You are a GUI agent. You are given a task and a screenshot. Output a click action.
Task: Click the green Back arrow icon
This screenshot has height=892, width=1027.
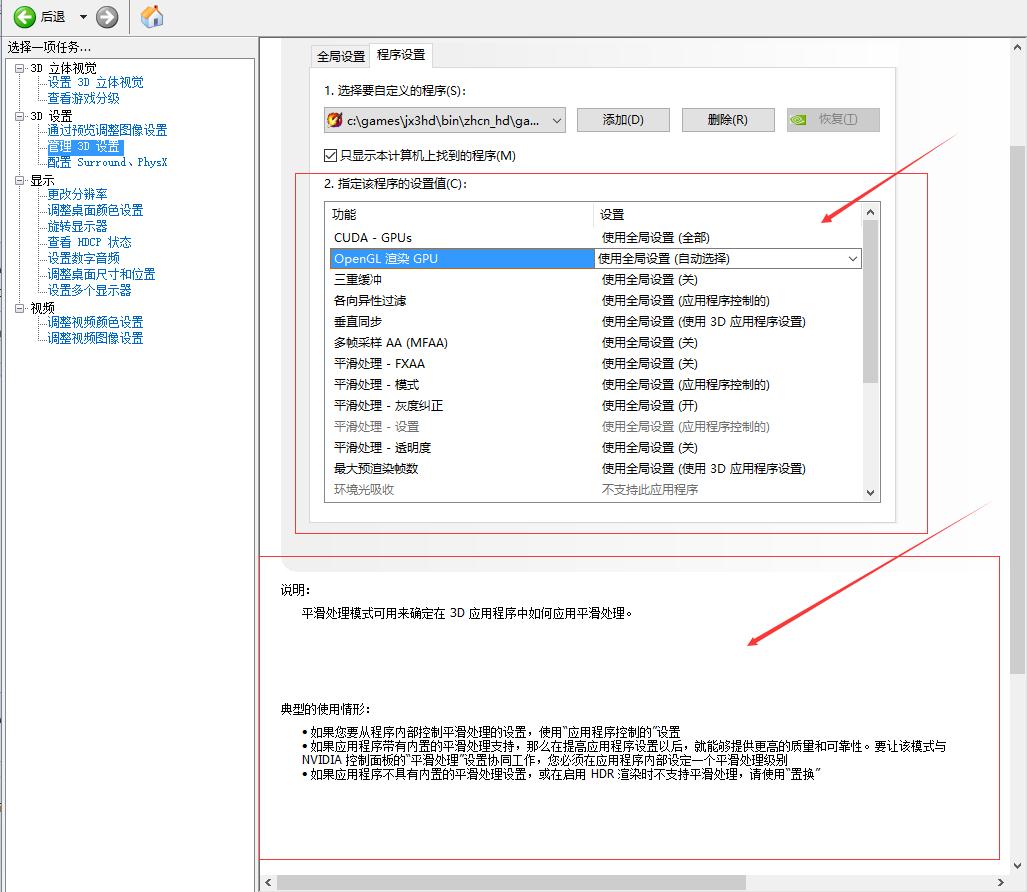coord(24,17)
